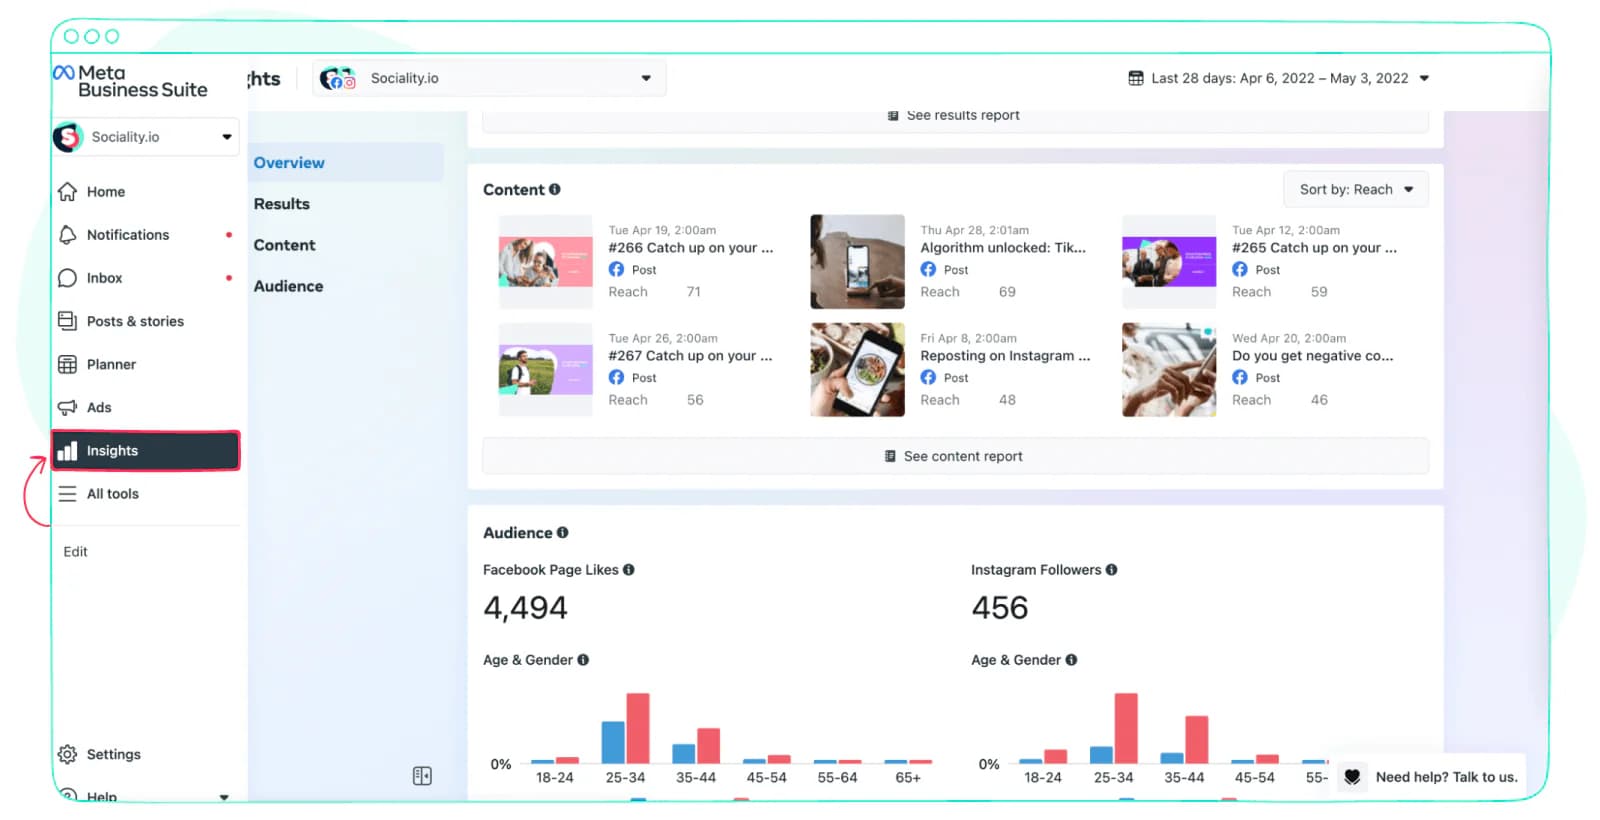Click info icon beside Audience heading
This screenshot has height=820, width=1600.
click(x=562, y=533)
